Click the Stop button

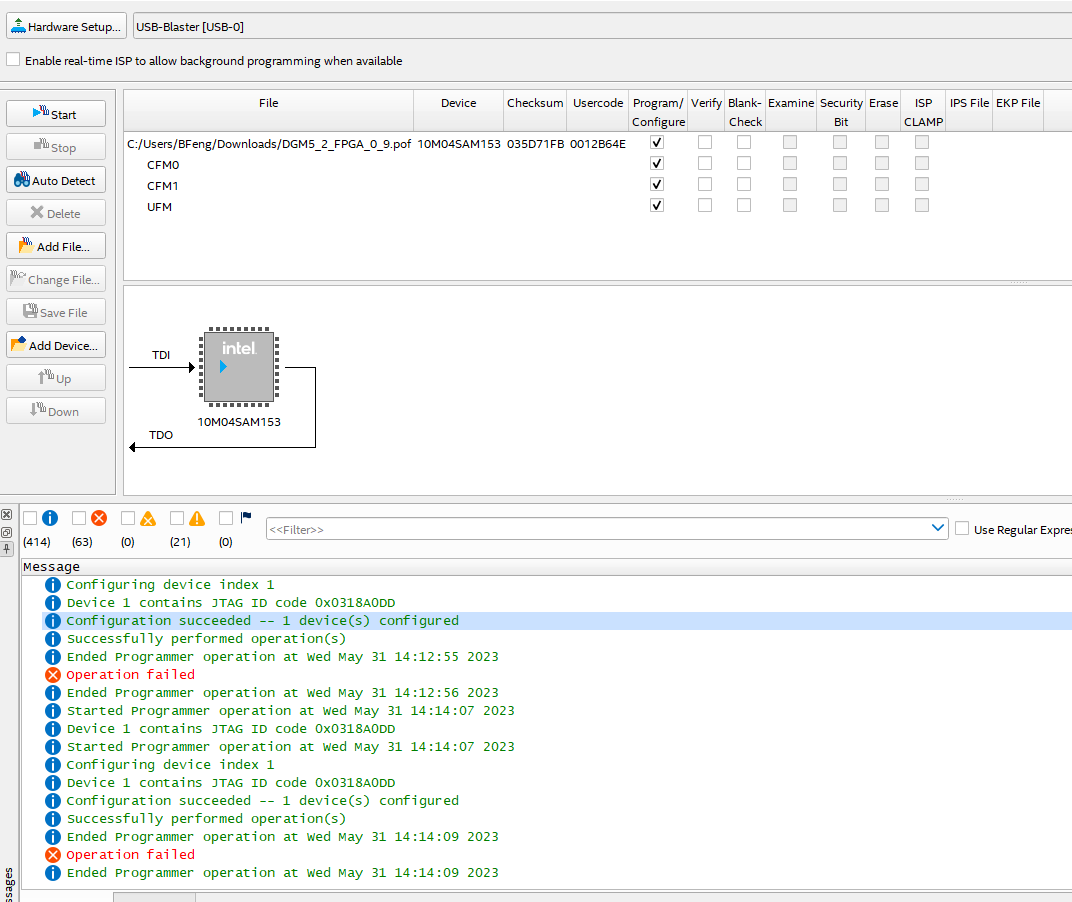coord(56,147)
